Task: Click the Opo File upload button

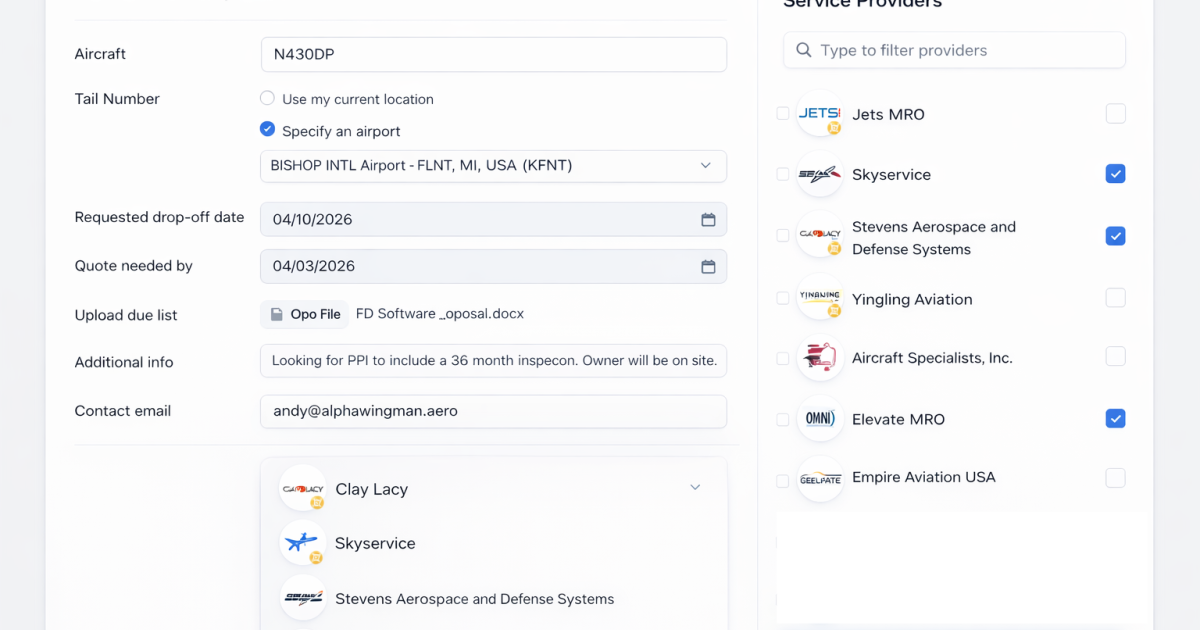Action: pos(304,314)
